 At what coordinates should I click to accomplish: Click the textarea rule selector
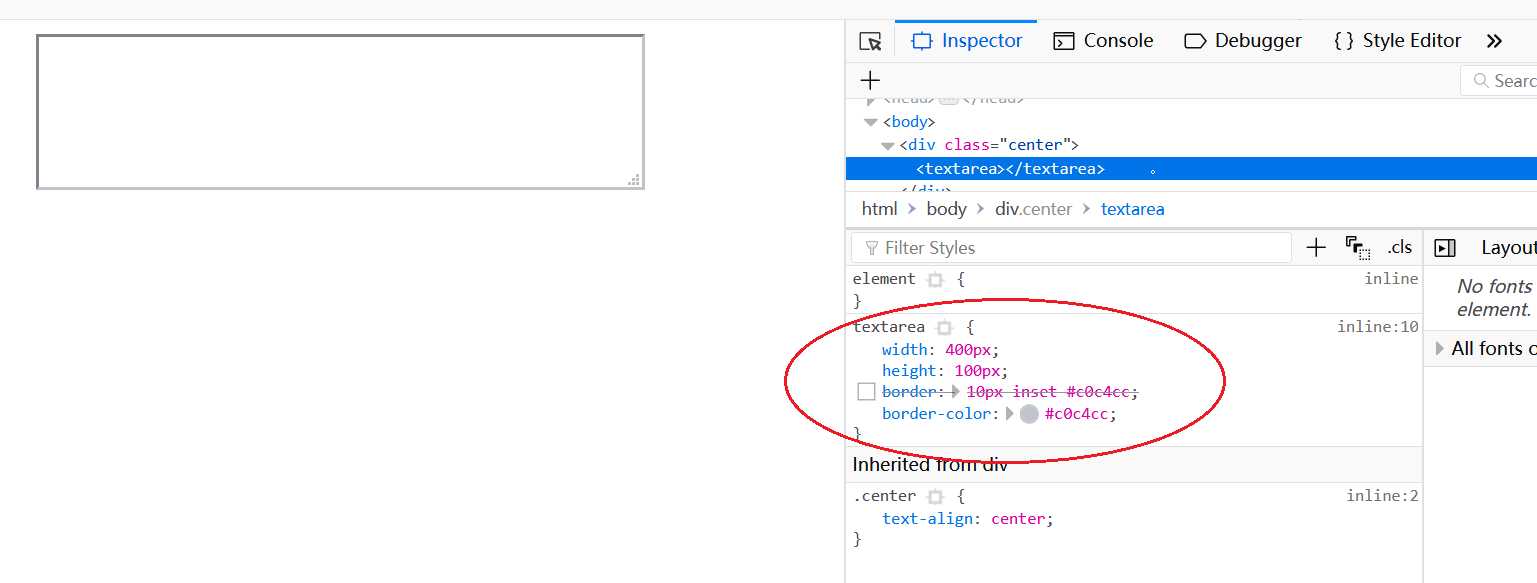889,327
